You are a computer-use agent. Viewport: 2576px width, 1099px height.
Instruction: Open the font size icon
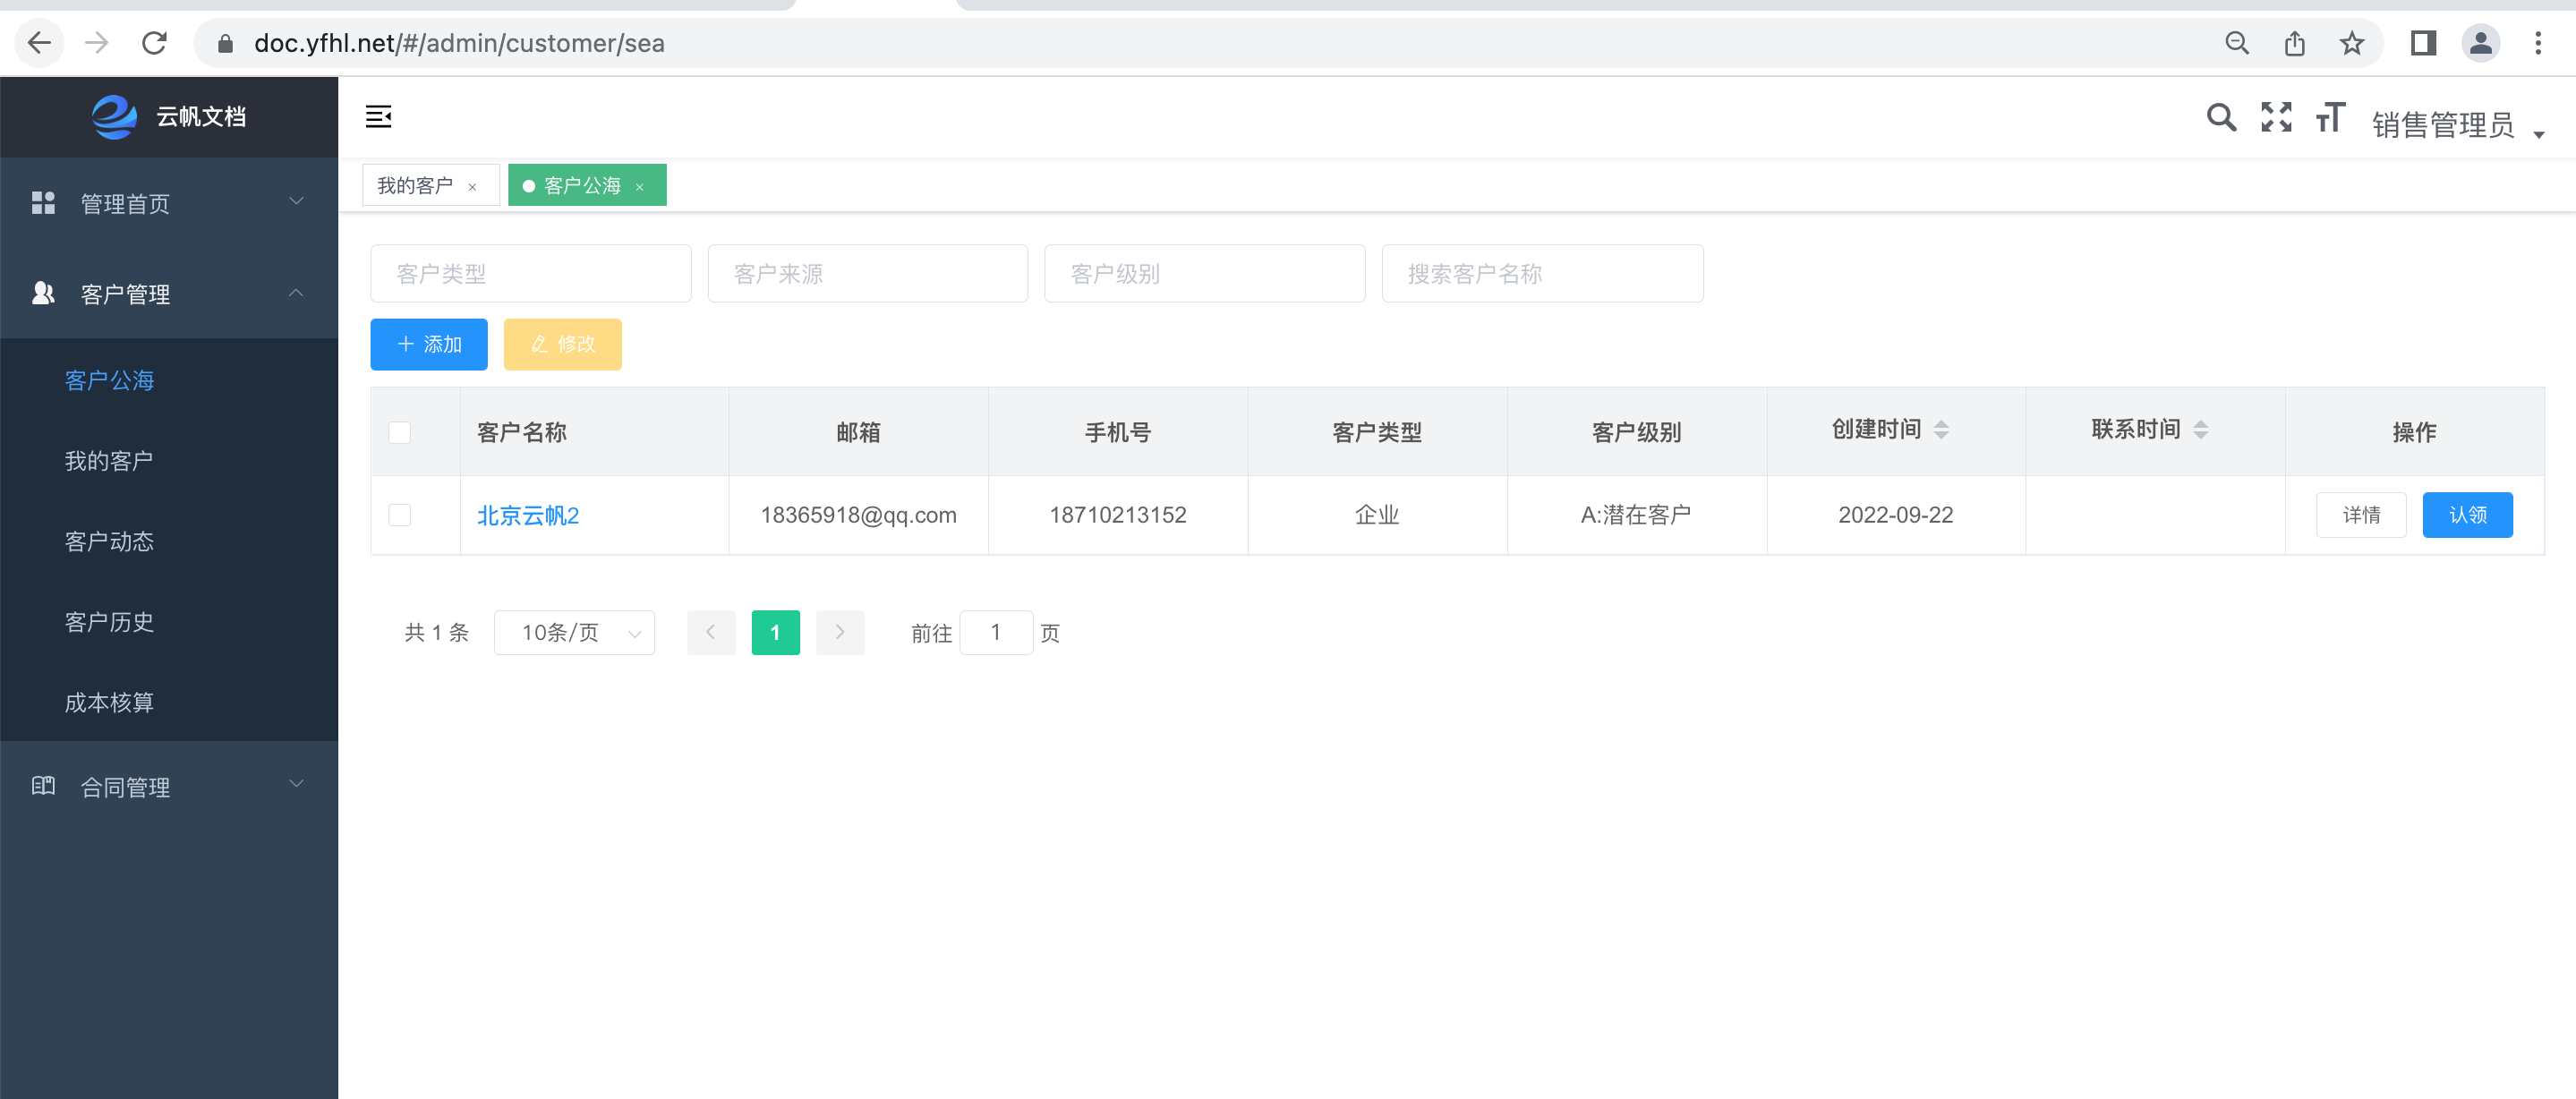click(x=2331, y=117)
